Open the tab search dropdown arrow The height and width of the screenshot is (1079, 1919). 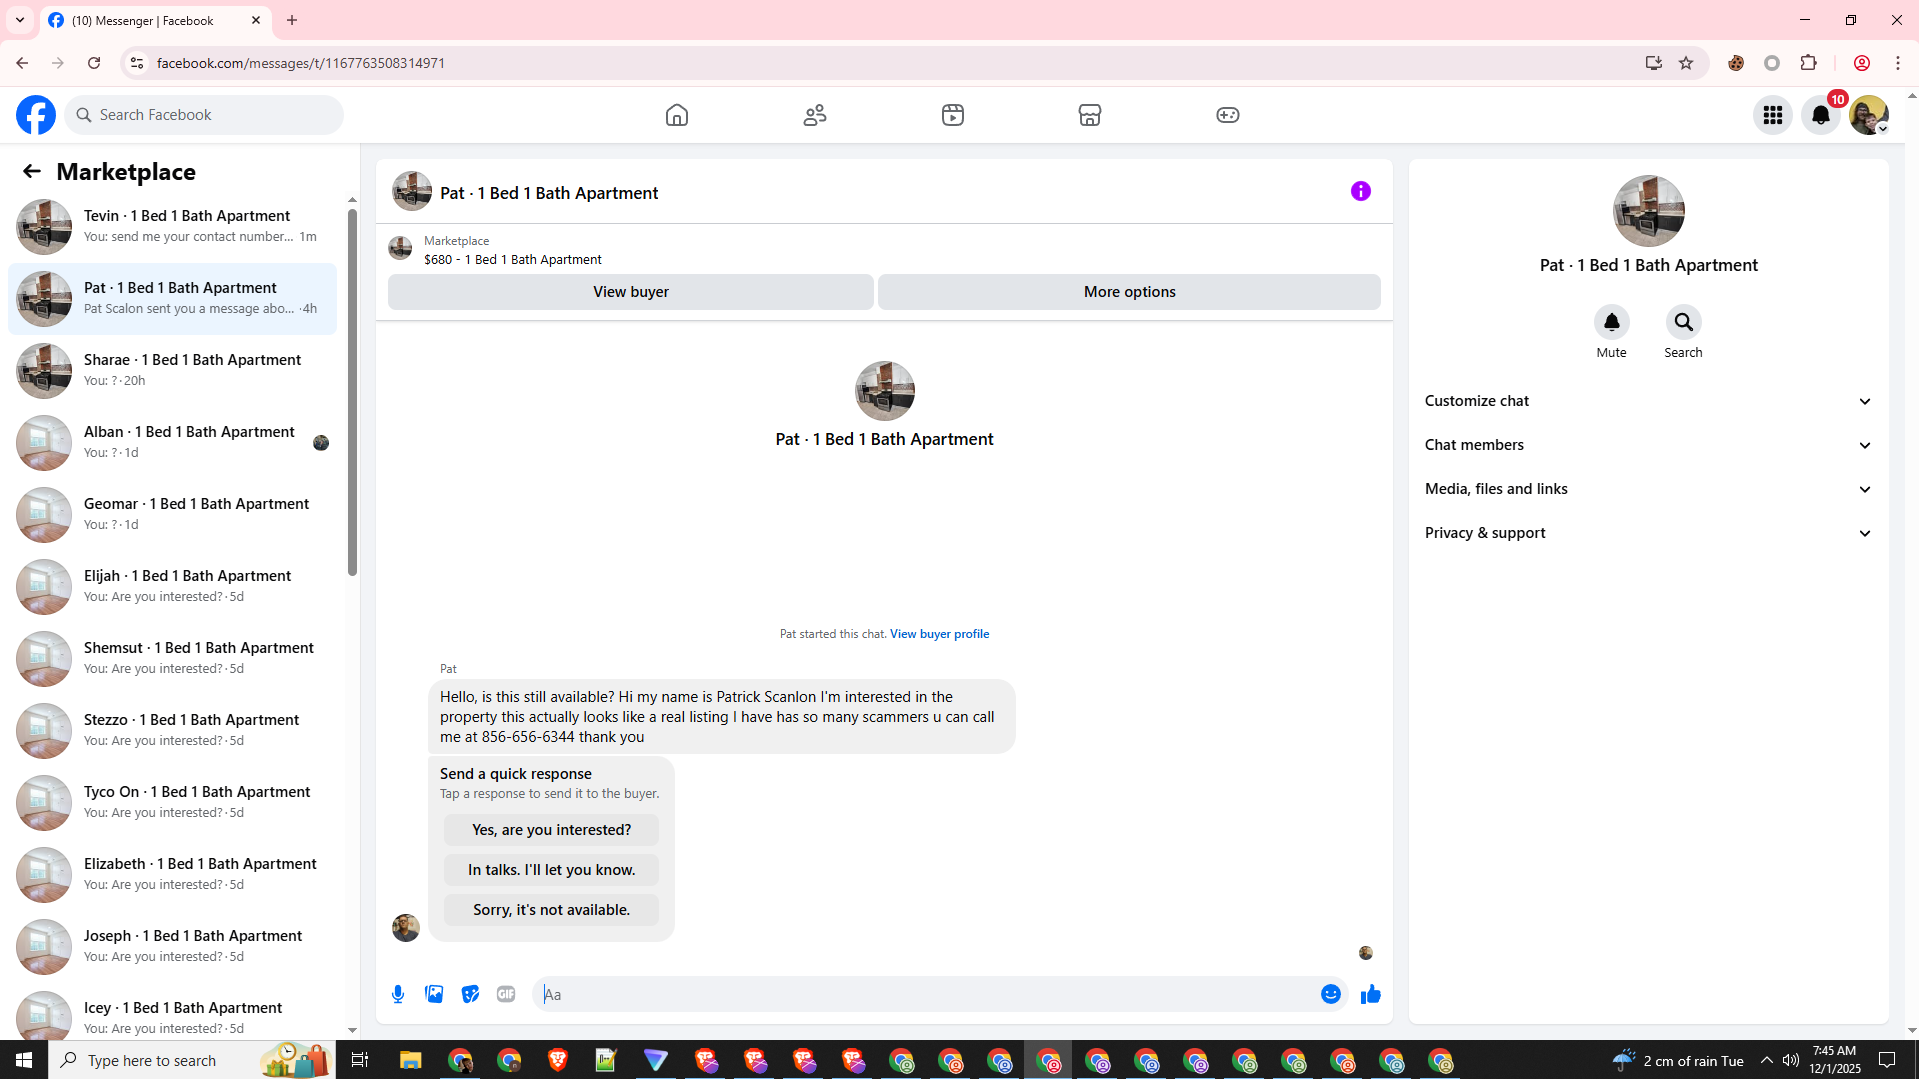click(20, 20)
